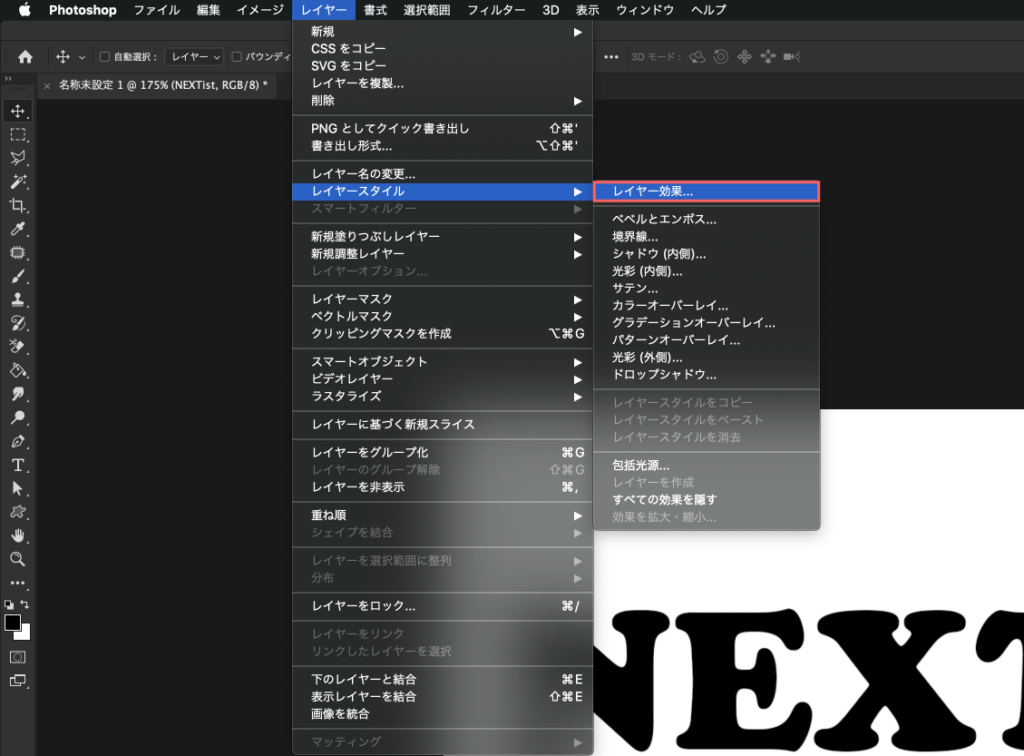The height and width of the screenshot is (756, 1024).
Task: Select the Eyedropper tool
Action: click(x=18, y=228)
